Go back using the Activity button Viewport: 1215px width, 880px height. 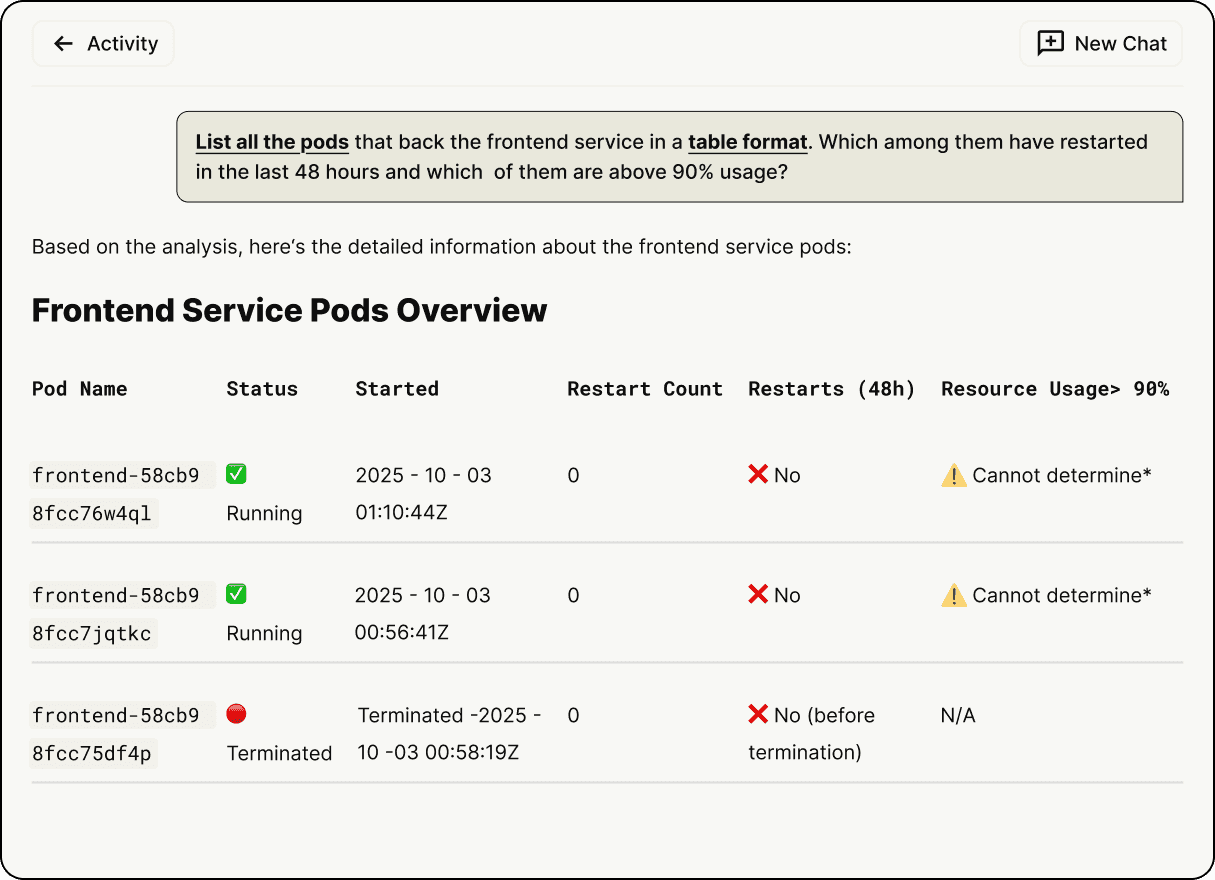[103, 44]
